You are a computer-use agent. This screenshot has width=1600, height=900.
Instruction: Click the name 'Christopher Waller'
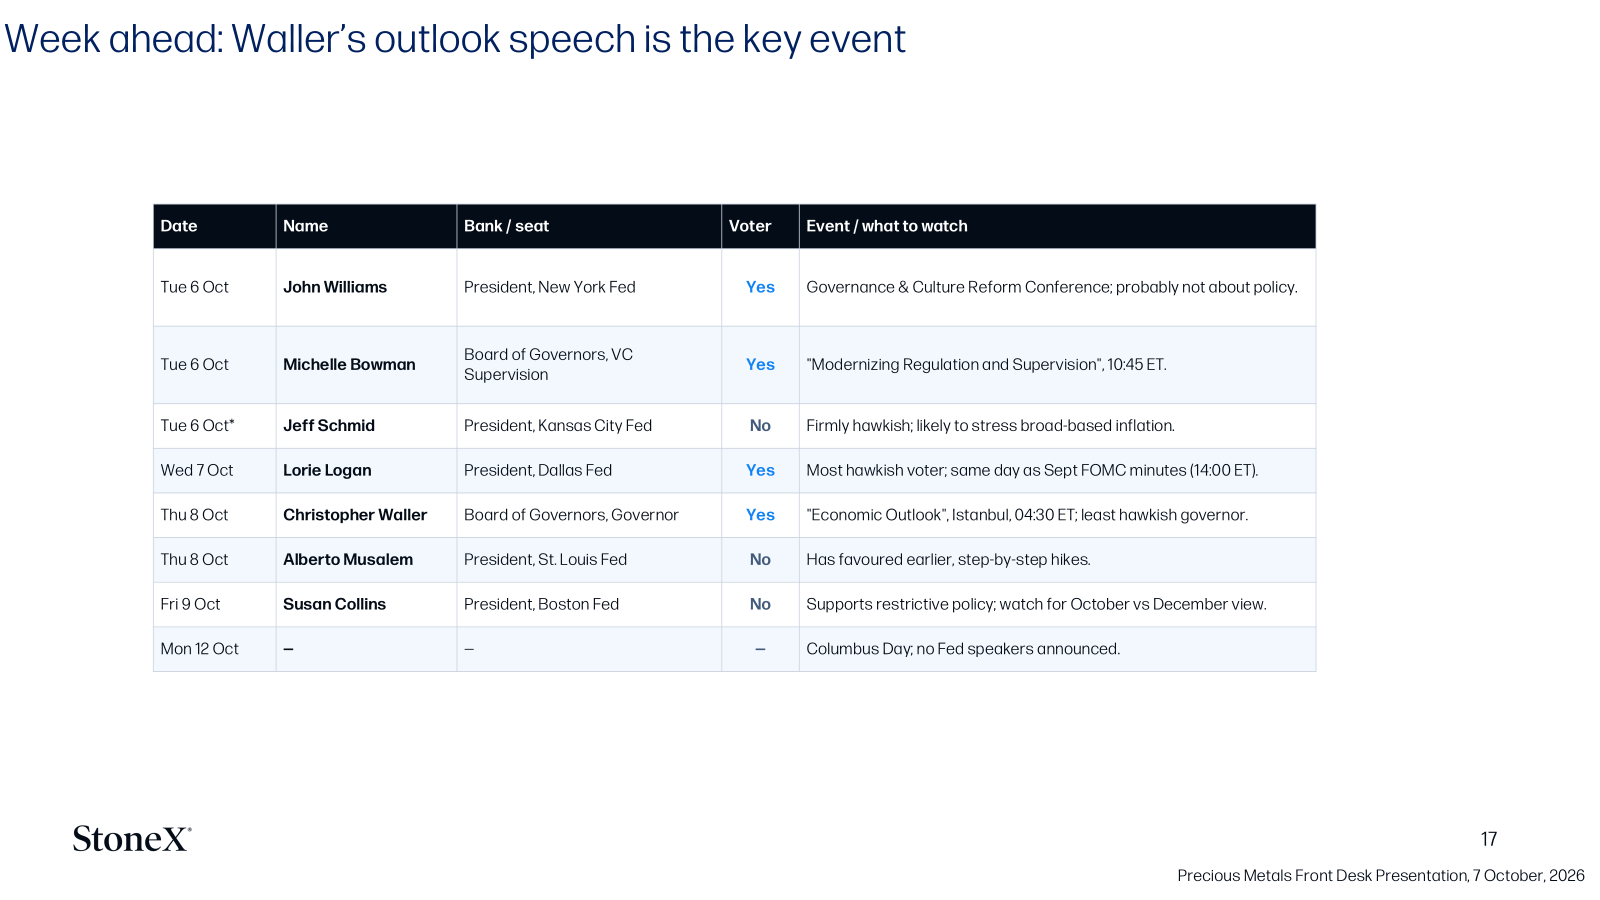pos(355,515)
